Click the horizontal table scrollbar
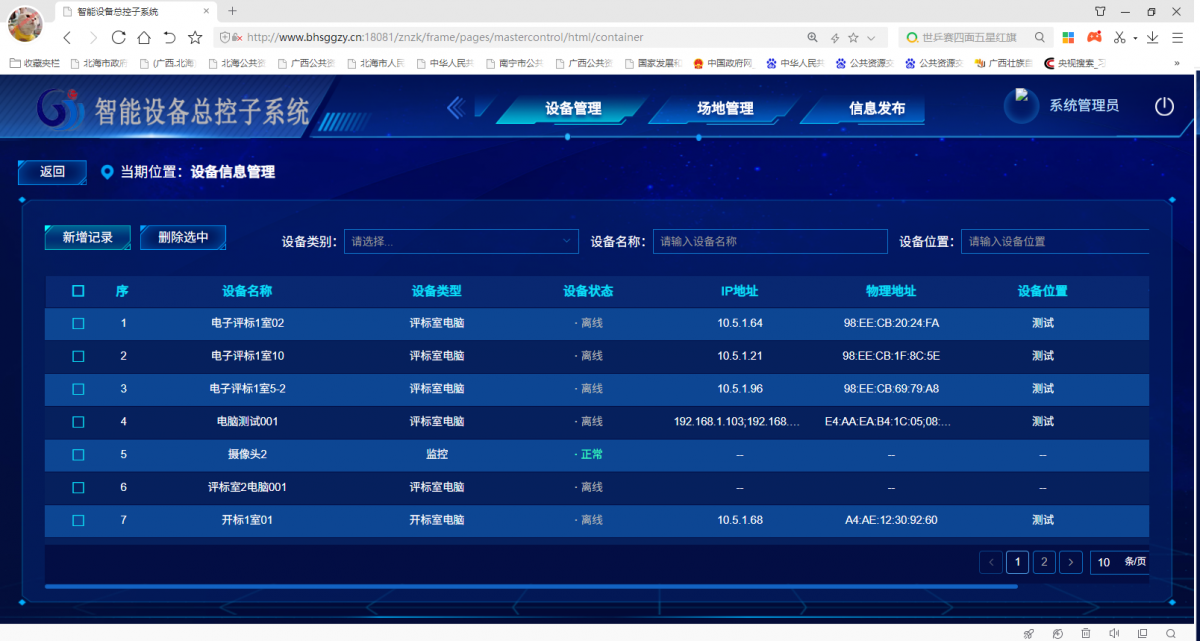This screenshot has width=1200, height=641. pos(531,586)
